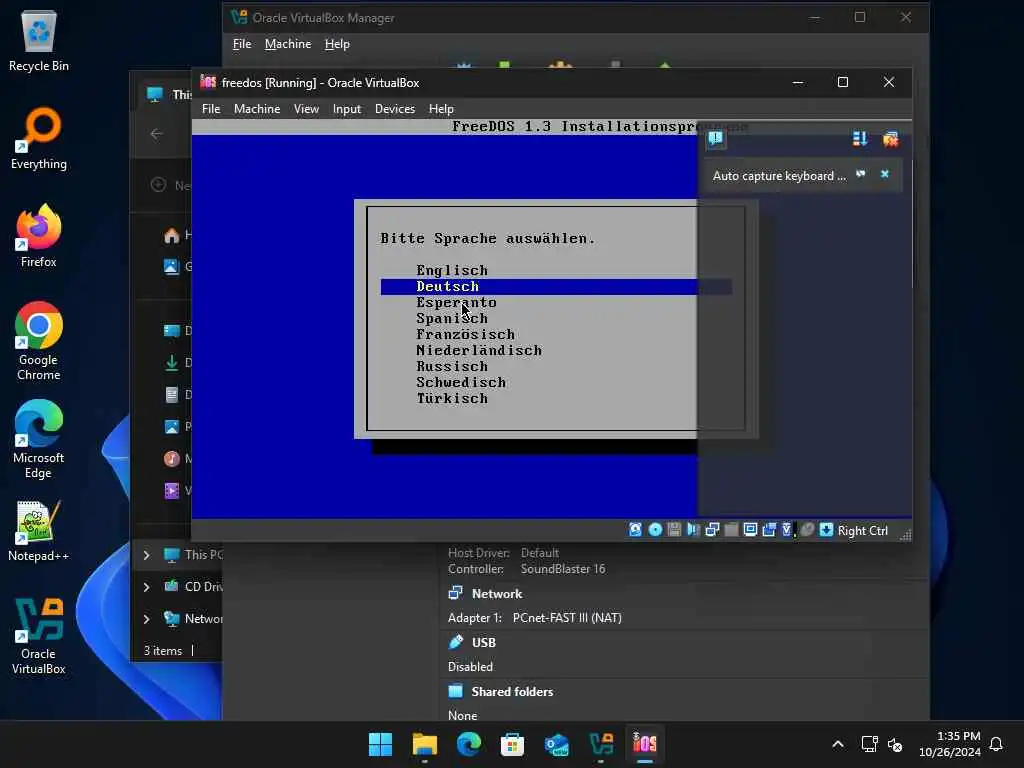Click the Downloads arrow icon in File Explorer sidebar
The height and width of the screenshot is (768, 1024).
click(172, 362)
